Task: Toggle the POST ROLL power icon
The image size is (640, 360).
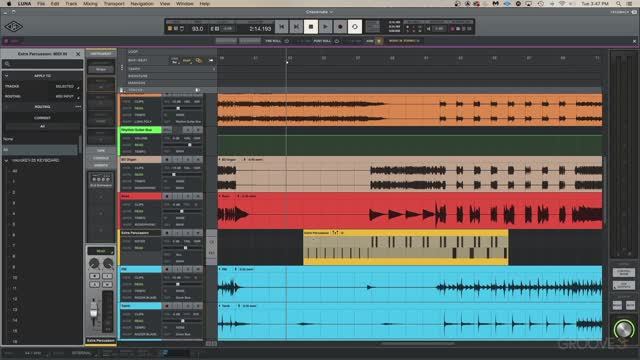Action: click(x=337, y=41)
